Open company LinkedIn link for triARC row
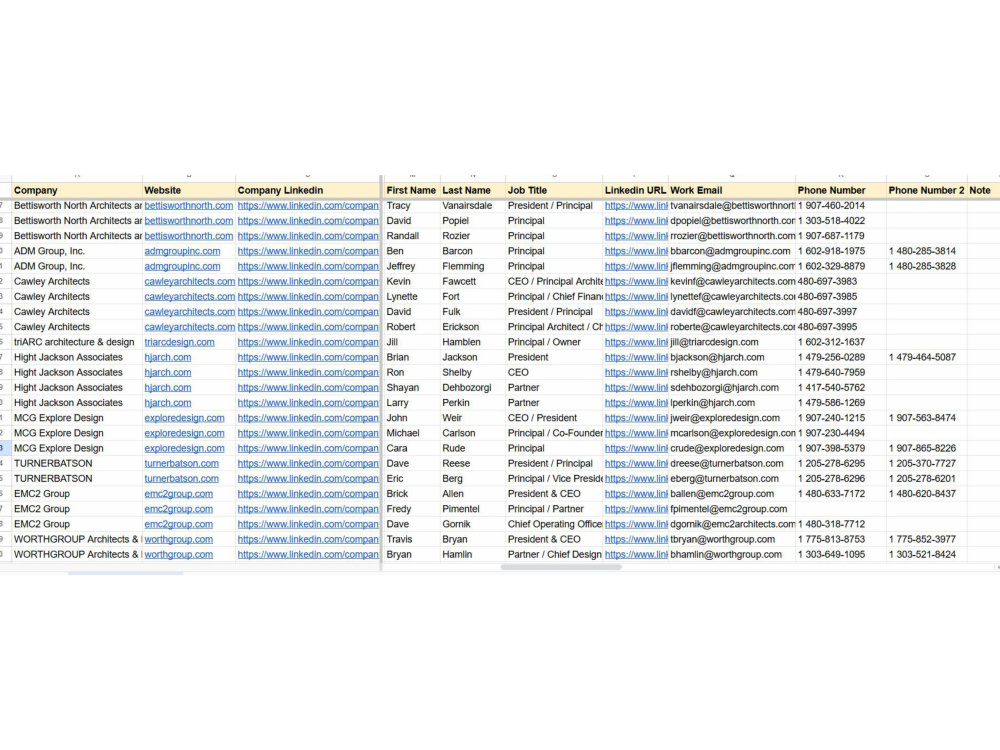 coord(308,342)
